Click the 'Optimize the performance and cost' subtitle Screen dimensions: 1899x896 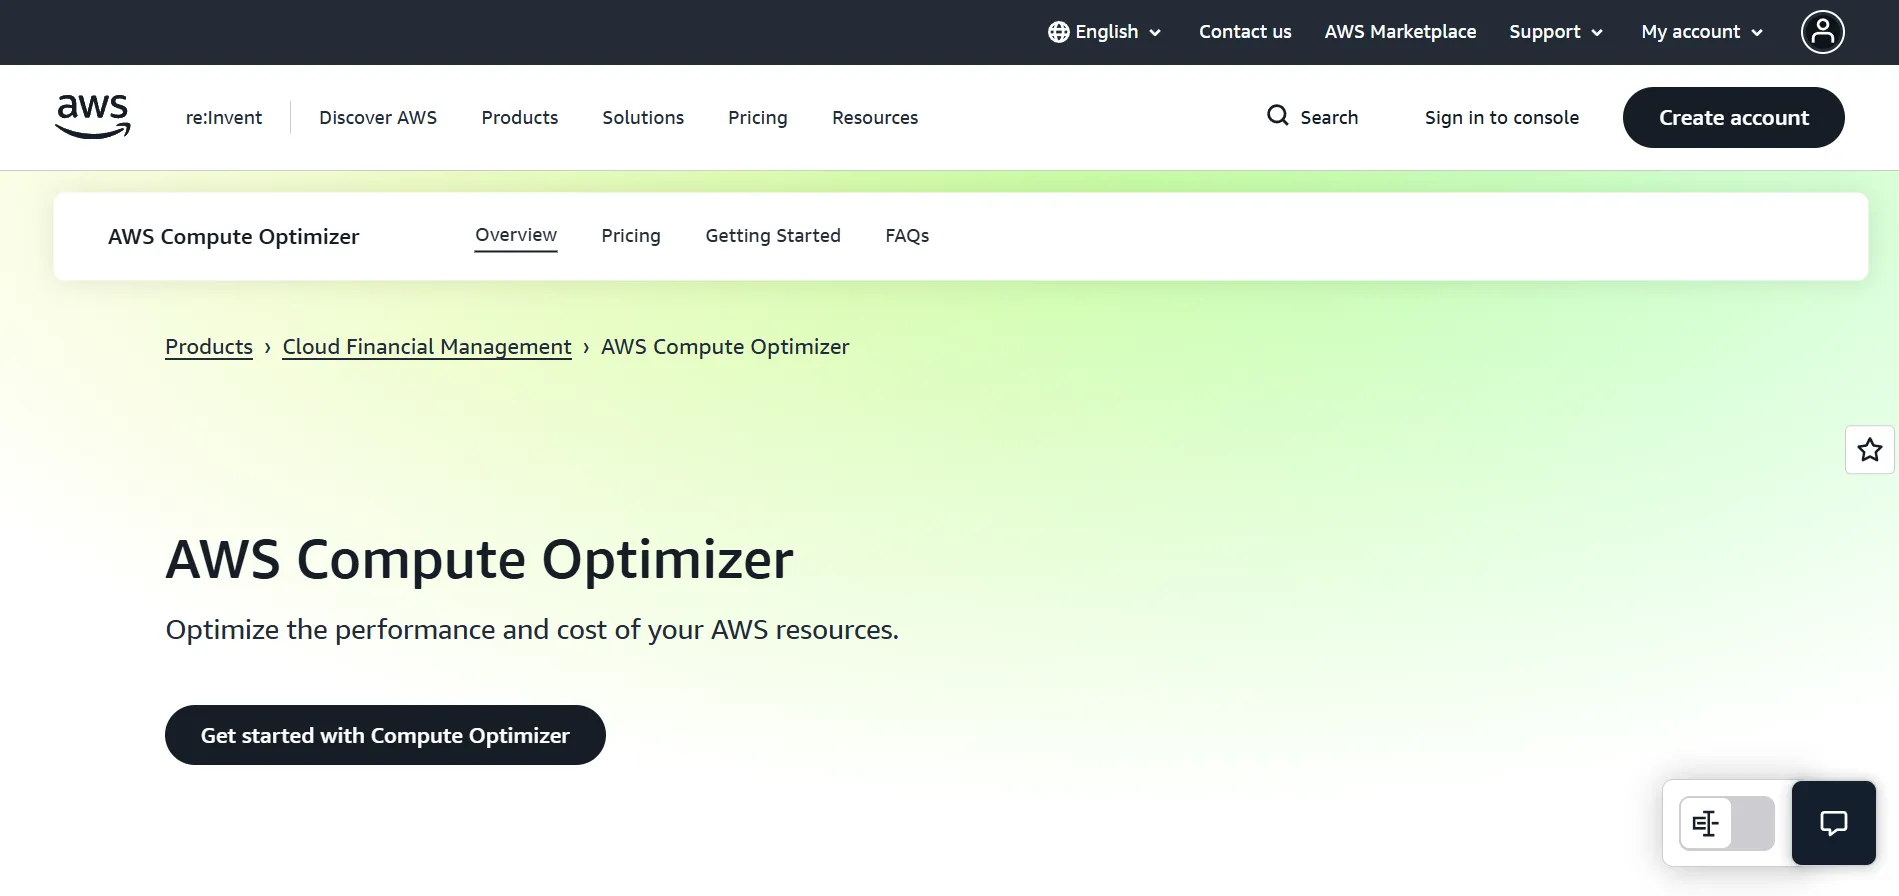pos(532,630)
